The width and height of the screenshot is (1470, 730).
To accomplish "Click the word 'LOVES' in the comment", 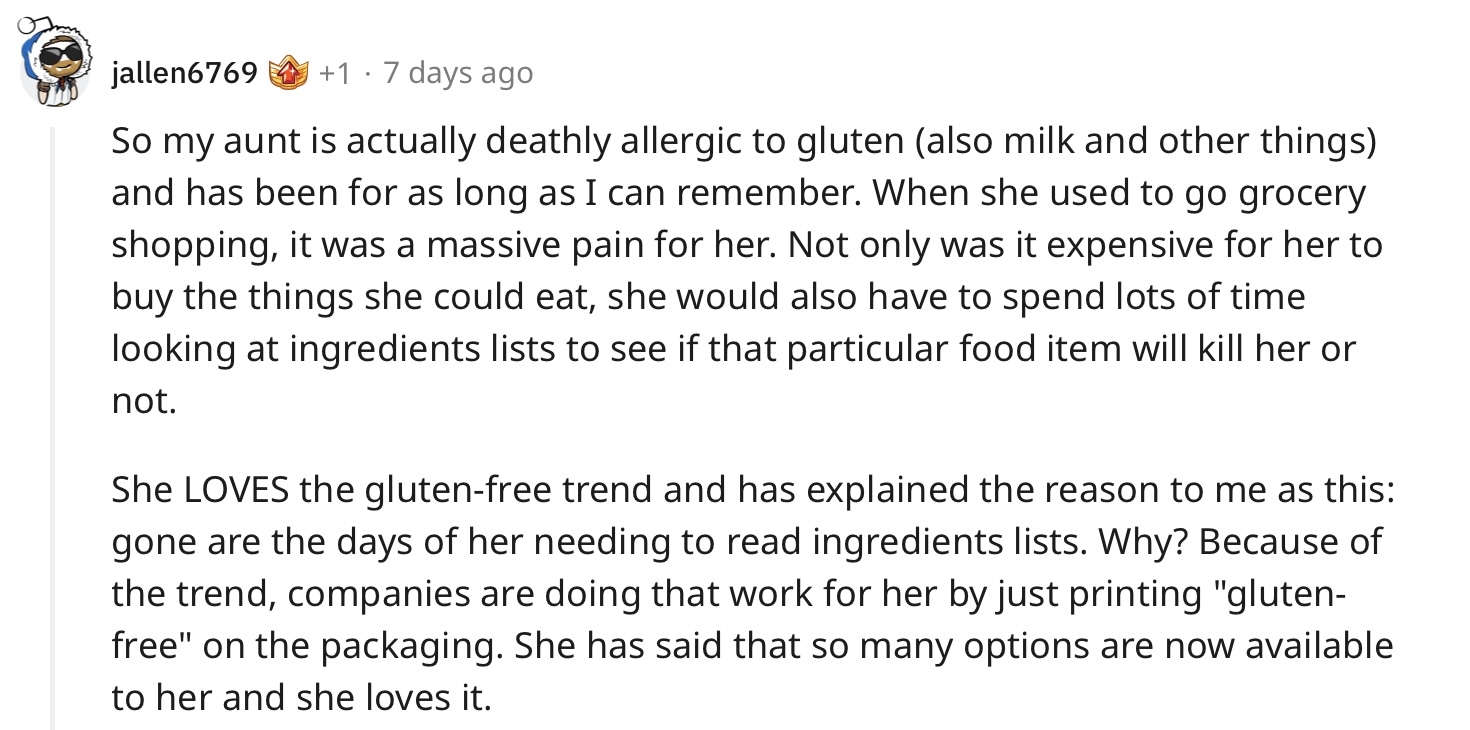I will pos(237,490).
